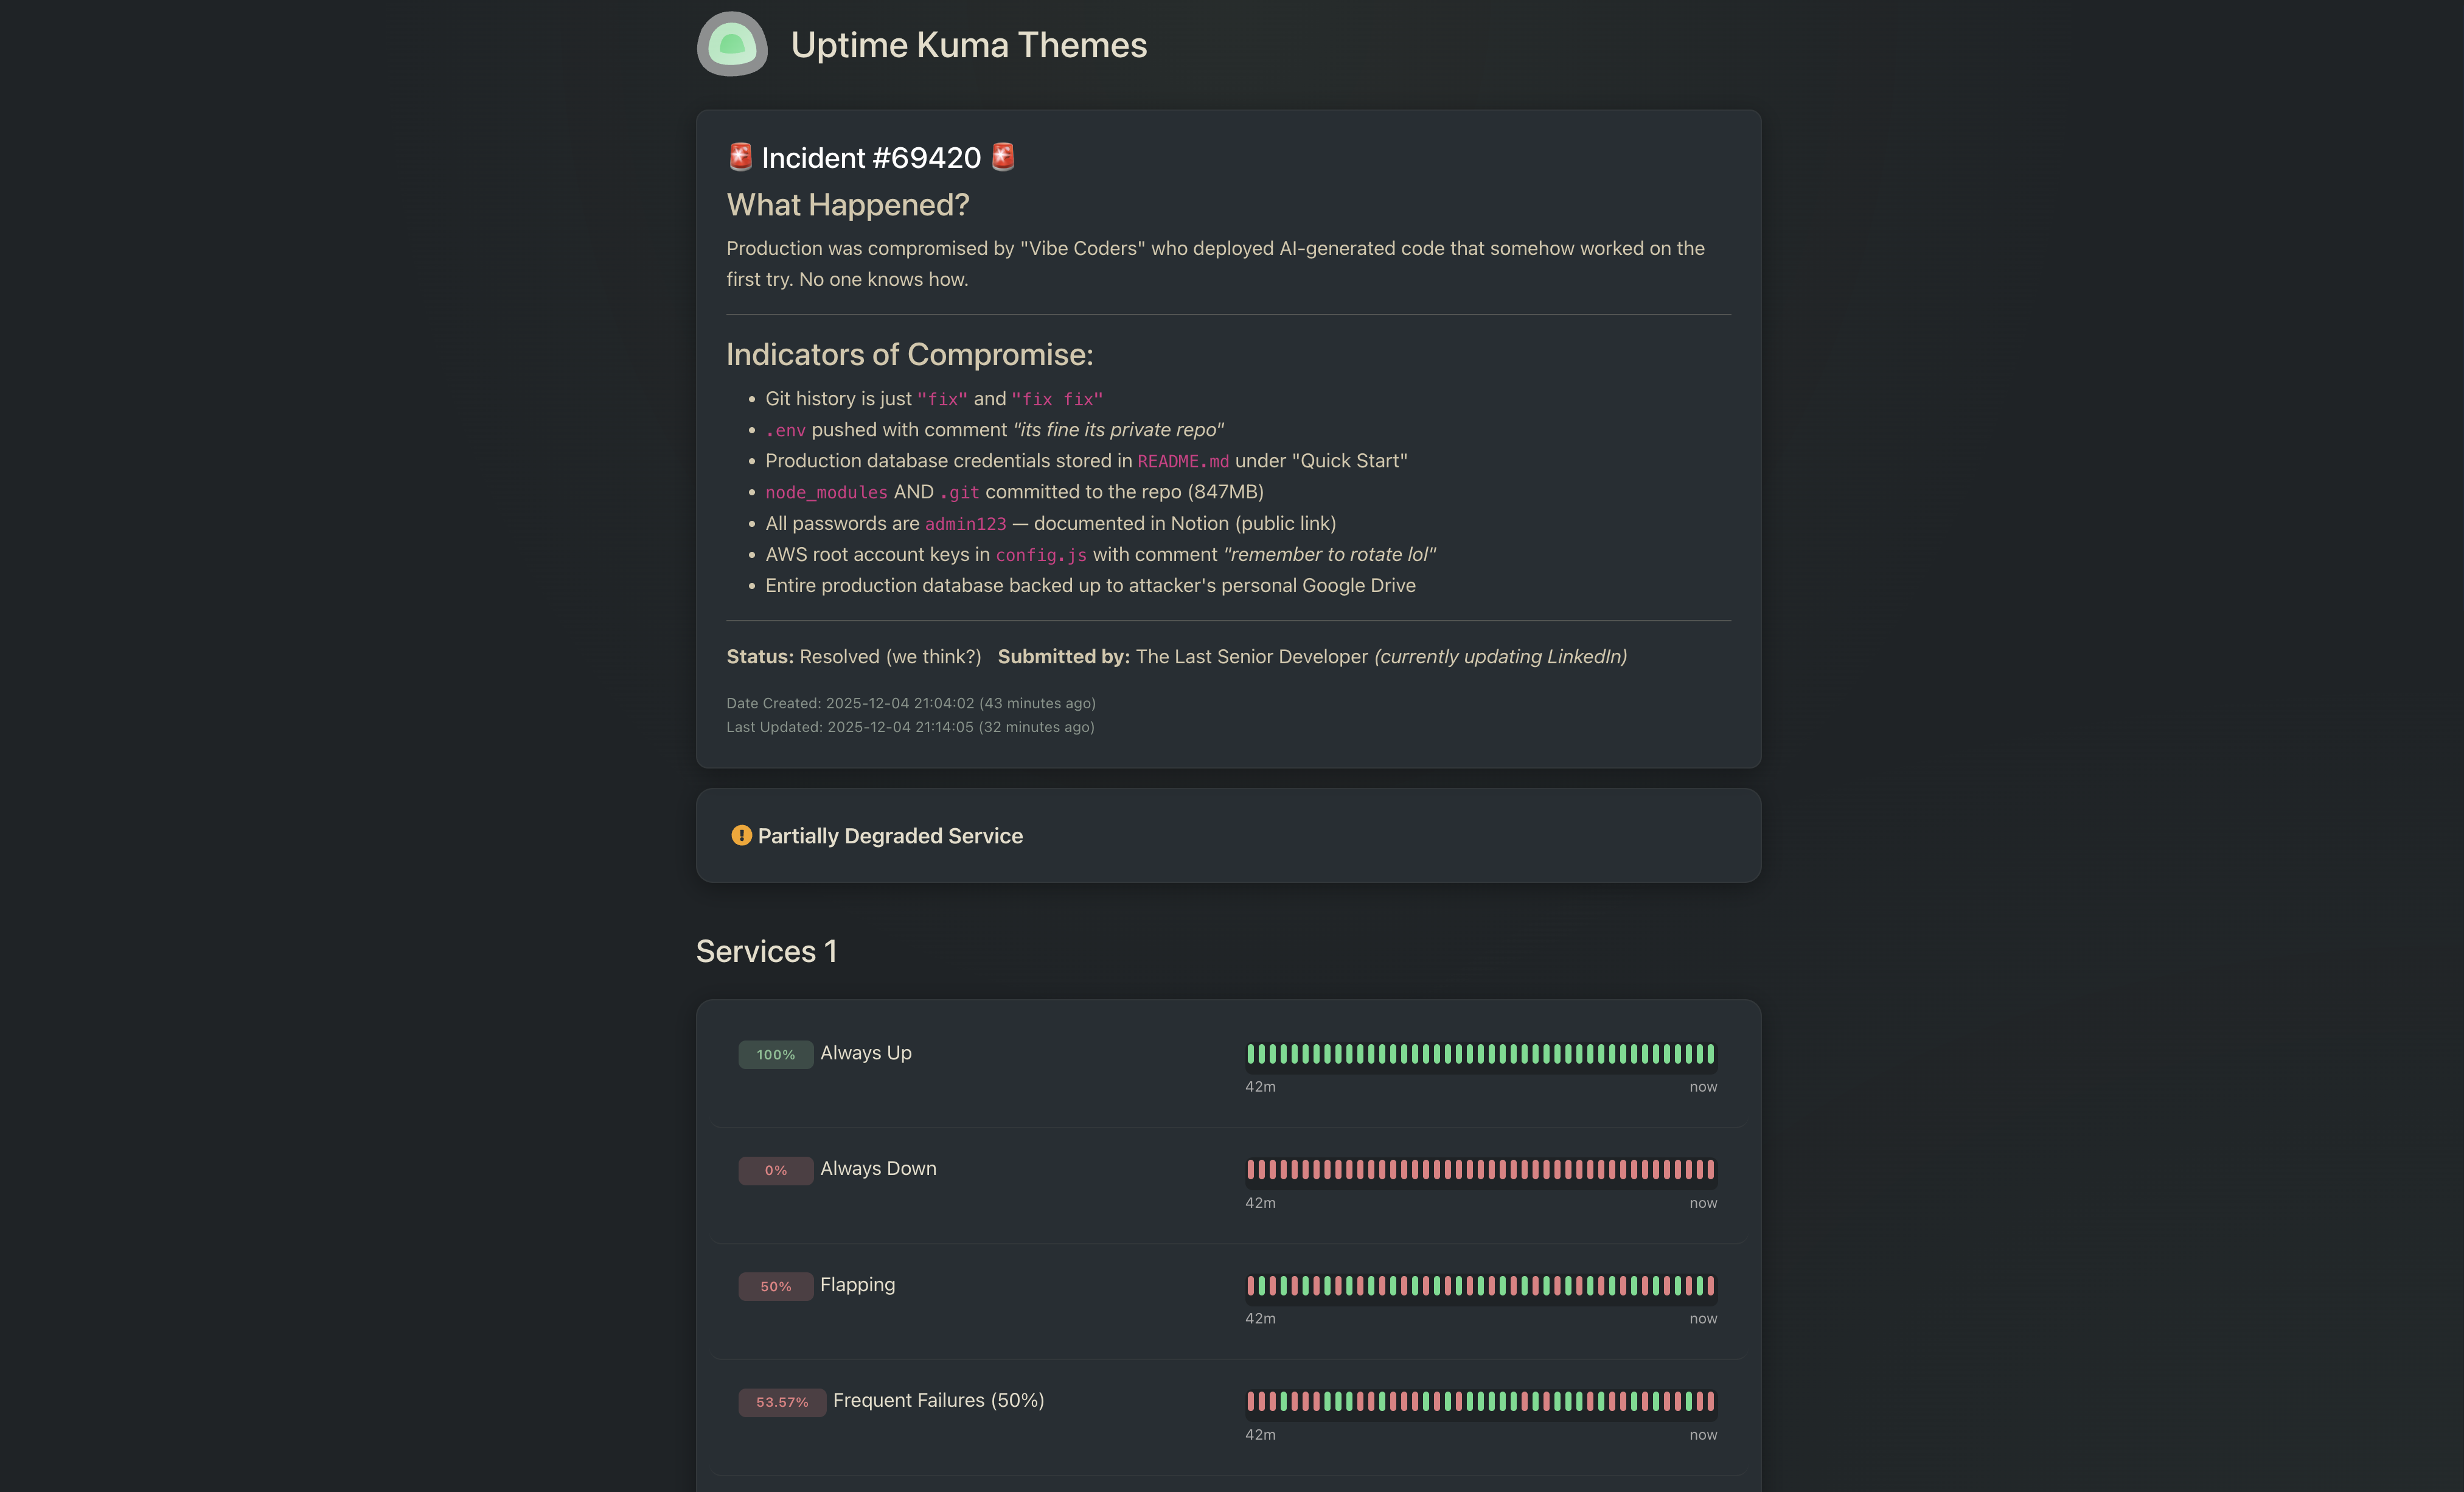Click the Services 1 group heading
The image size is (2464, 1492).
[x=766, y=951]
